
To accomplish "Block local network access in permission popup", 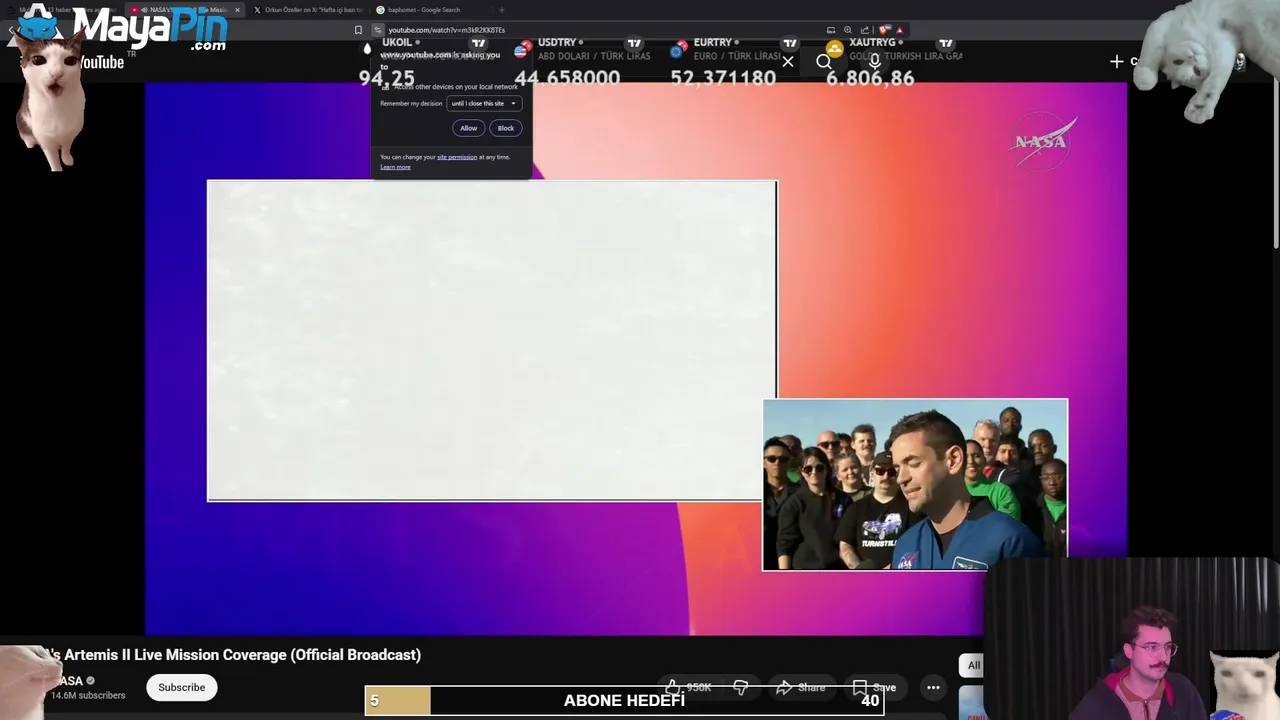I will [506, 128].
